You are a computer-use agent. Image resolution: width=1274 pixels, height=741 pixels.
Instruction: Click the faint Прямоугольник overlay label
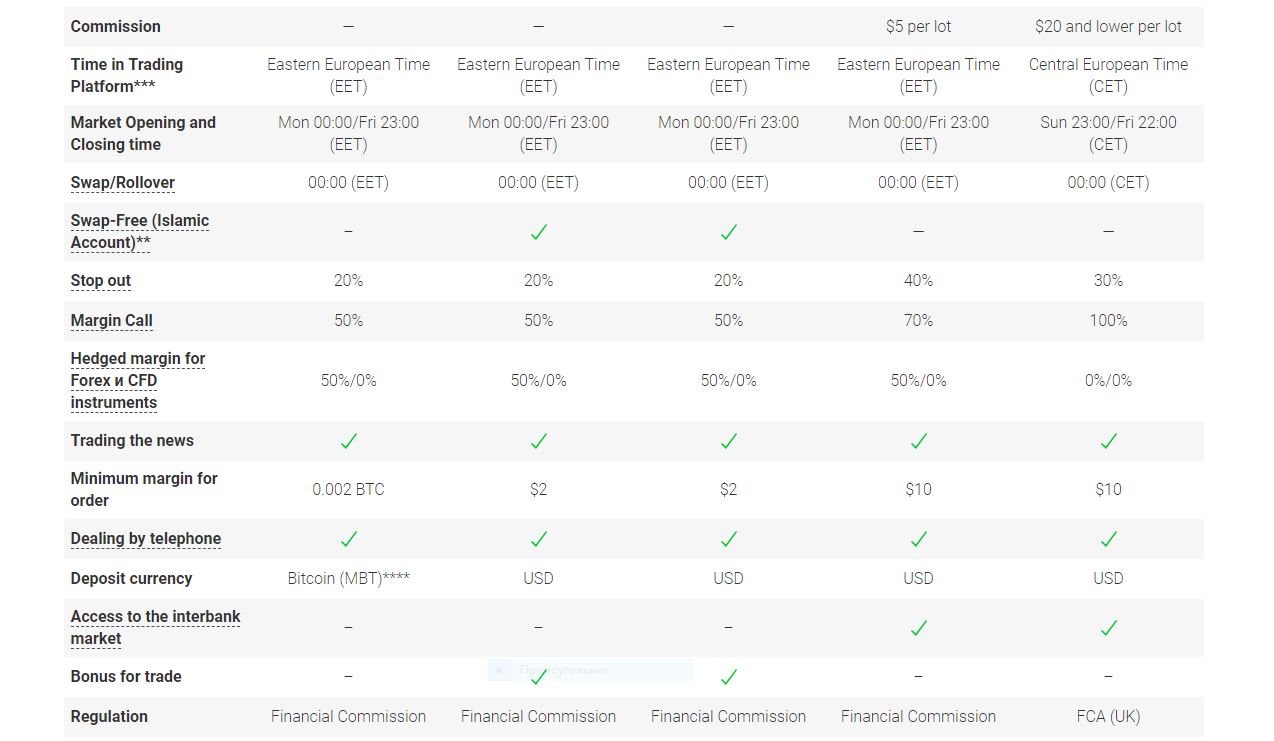[564, 670]
